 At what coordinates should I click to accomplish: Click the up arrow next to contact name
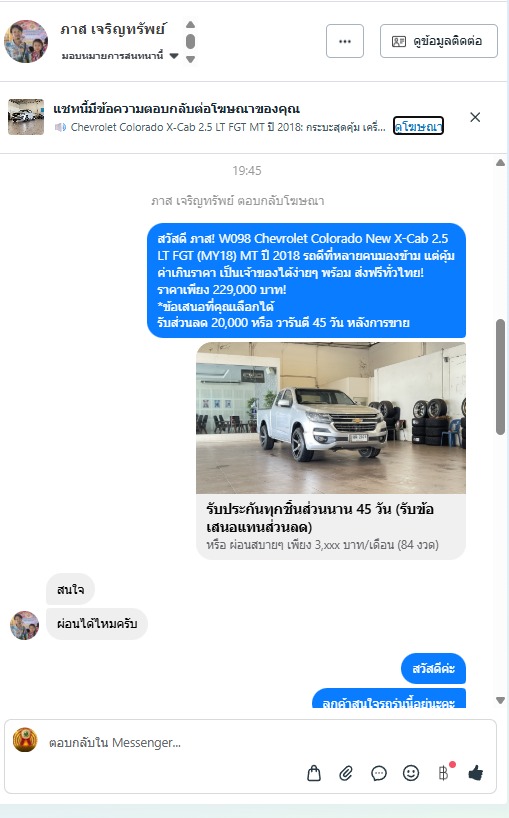point(190,25)
